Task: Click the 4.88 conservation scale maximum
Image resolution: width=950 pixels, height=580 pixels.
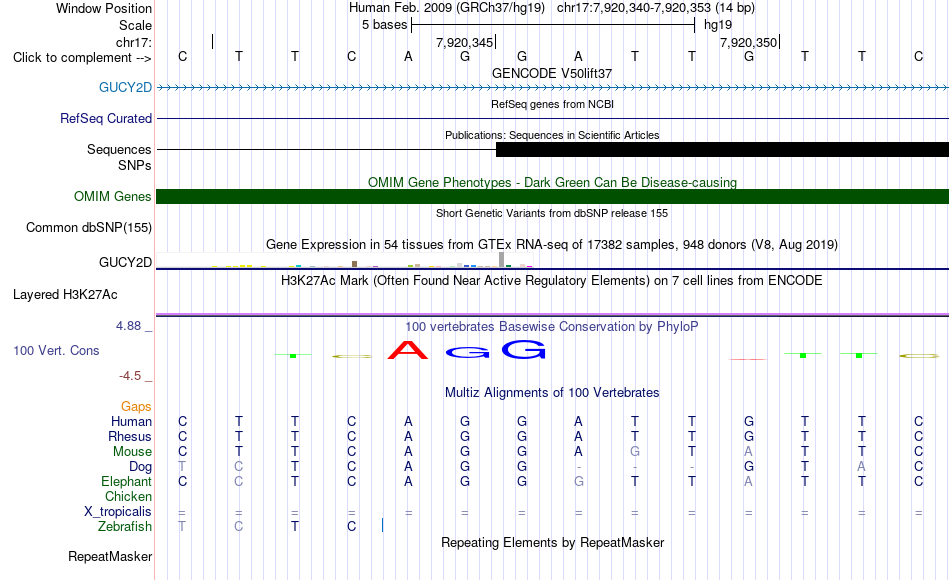Action: [x=128, y=326]
